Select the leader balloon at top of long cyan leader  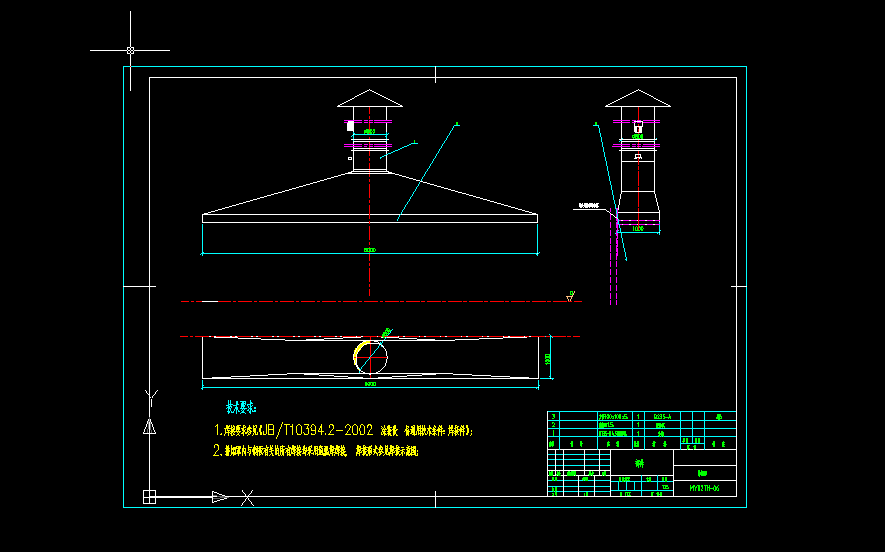457,124
